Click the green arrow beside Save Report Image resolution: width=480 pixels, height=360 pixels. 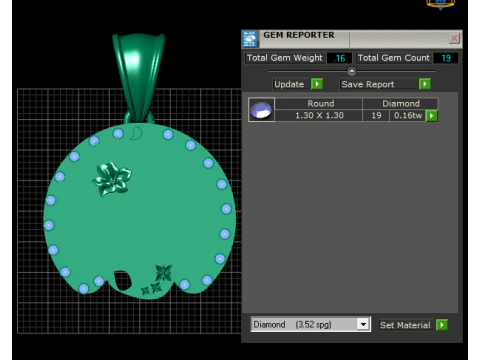[x=425, y=84]
